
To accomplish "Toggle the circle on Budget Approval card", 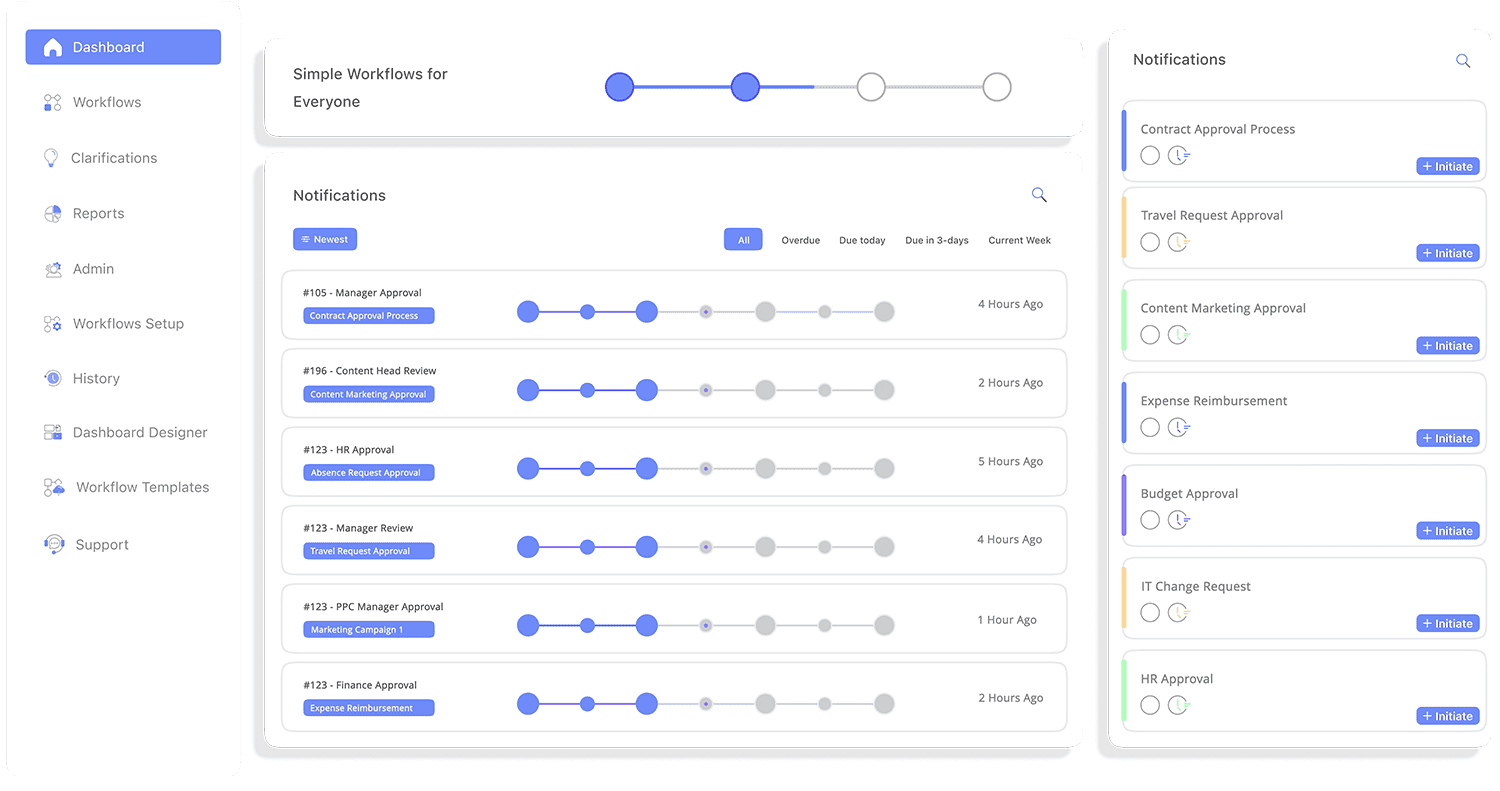I will tap(1150, 520).
